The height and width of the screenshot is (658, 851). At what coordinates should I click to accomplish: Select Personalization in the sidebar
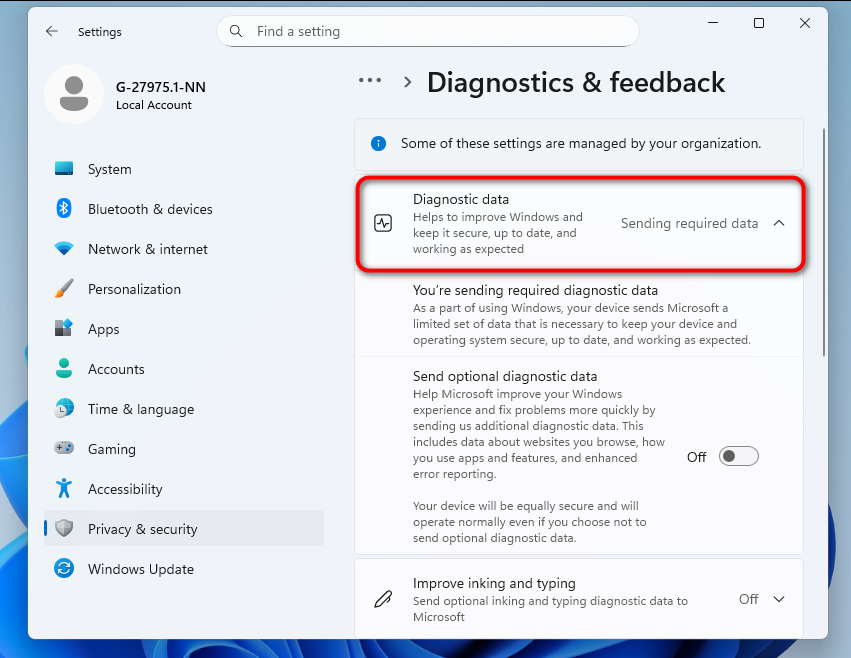pyautogui.click(x=184, y=289)
